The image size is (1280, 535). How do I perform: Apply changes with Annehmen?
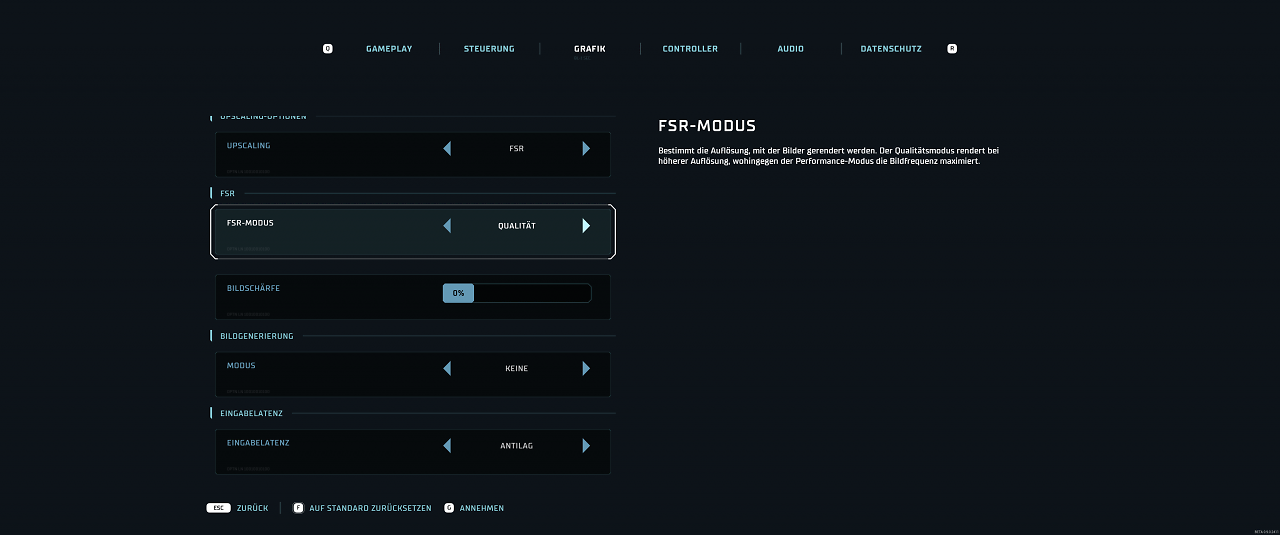481,508
